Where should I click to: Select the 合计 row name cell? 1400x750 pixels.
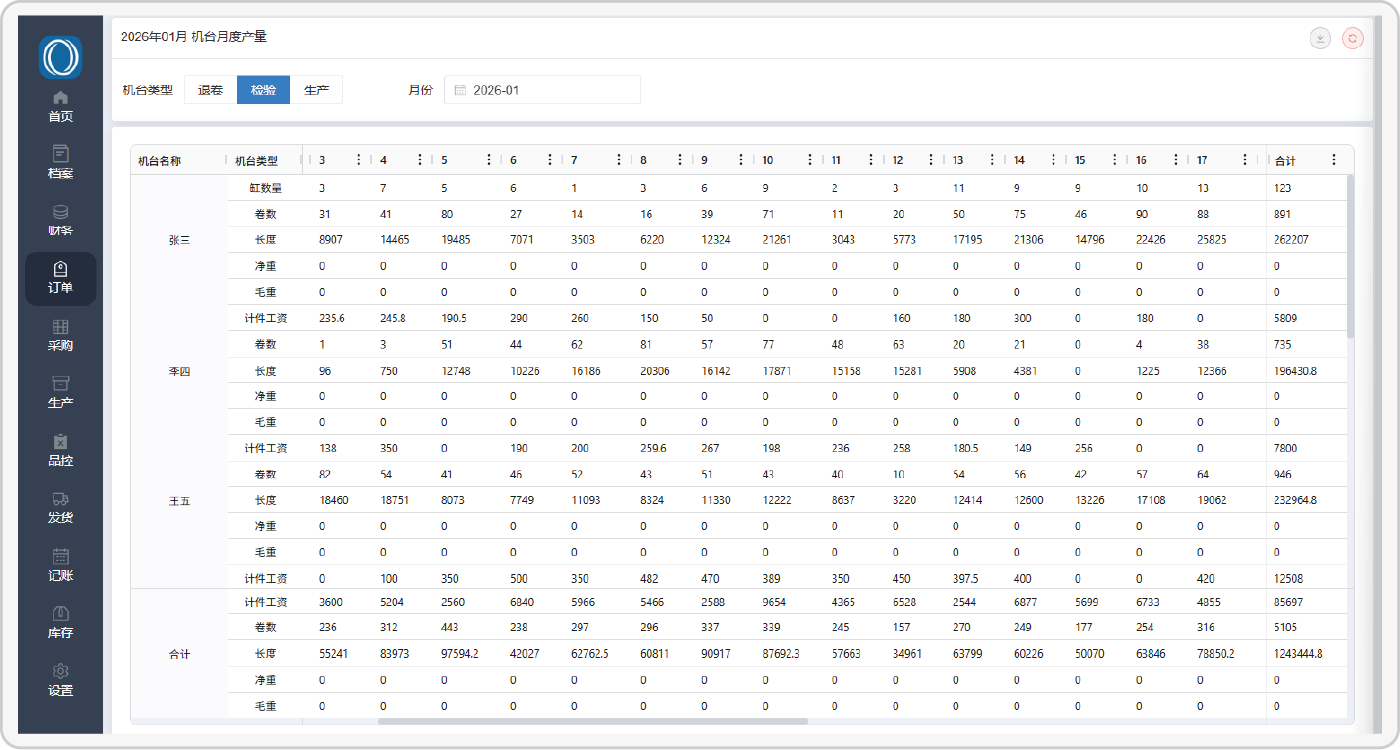coord(179,654)
